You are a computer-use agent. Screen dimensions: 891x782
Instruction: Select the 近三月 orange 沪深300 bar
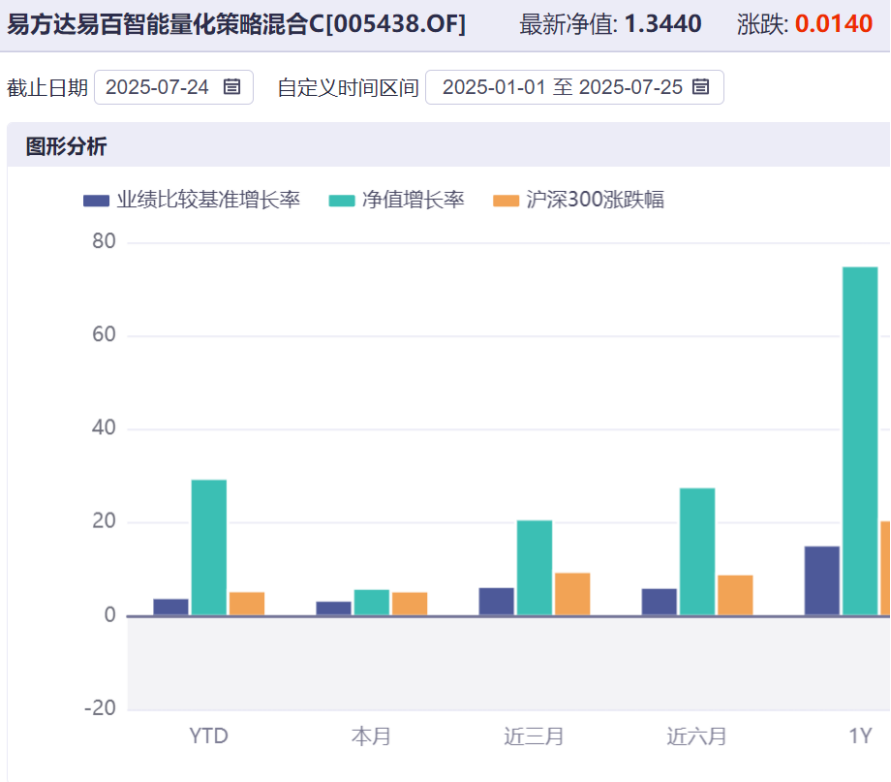[x=573, y=594]
